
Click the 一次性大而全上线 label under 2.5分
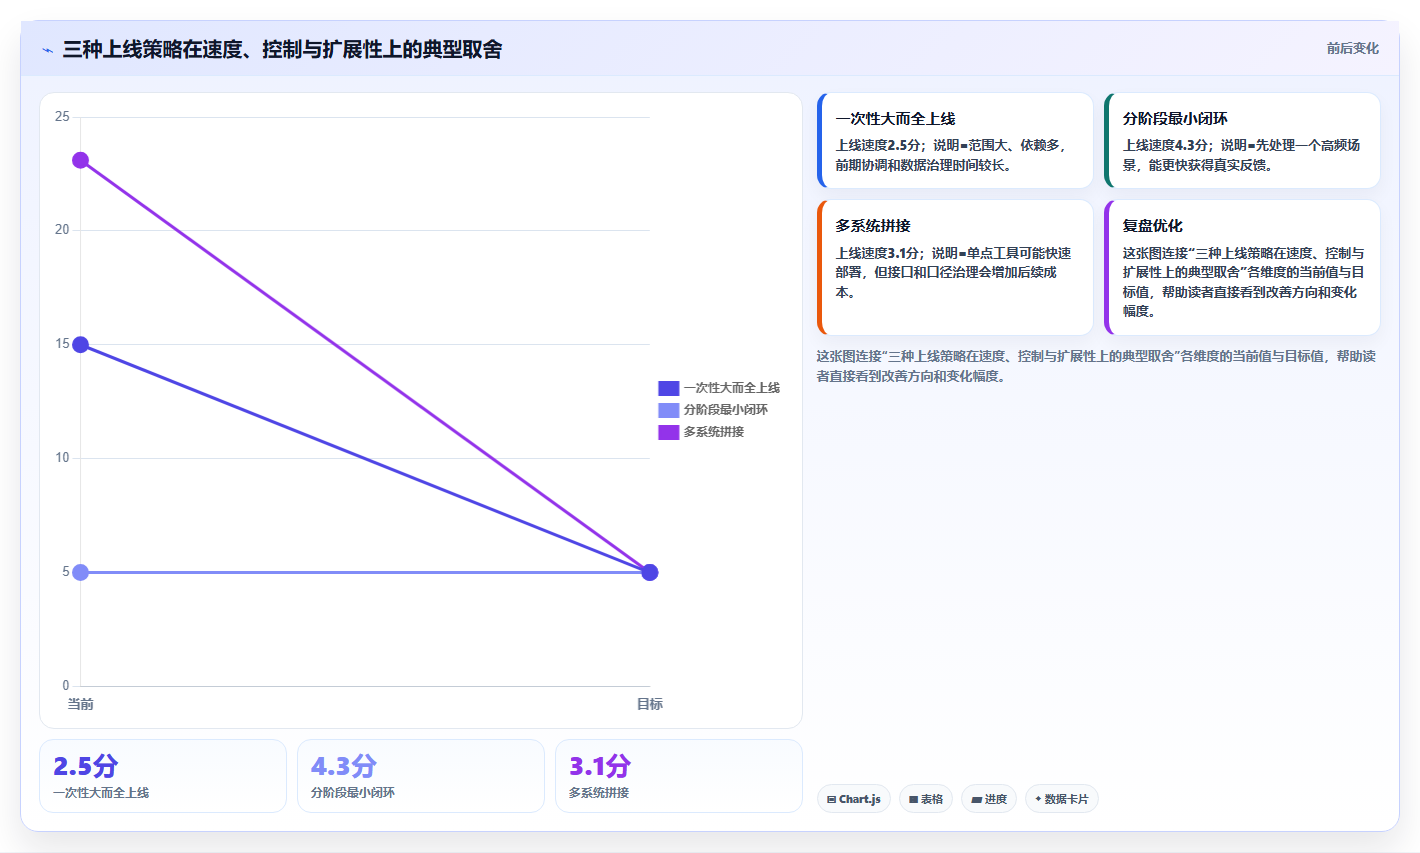[101, 793]
